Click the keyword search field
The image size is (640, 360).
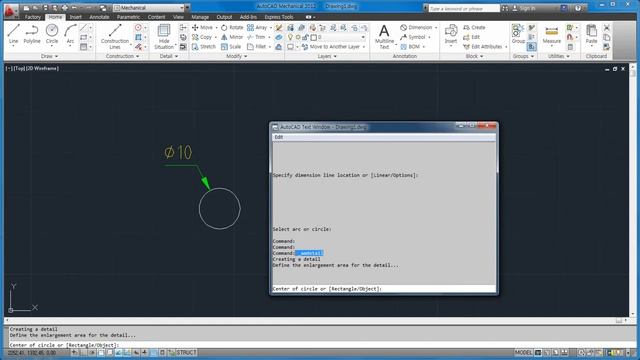tap(464, 8)
